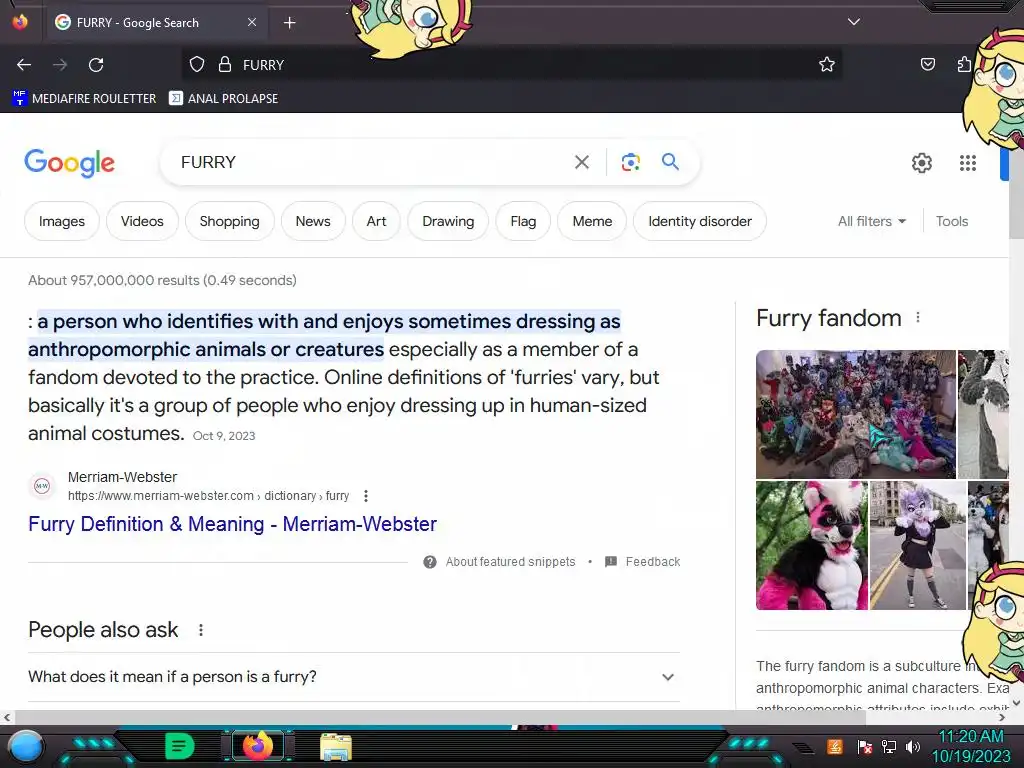Open a new tab with plus button

pos(289,23)
